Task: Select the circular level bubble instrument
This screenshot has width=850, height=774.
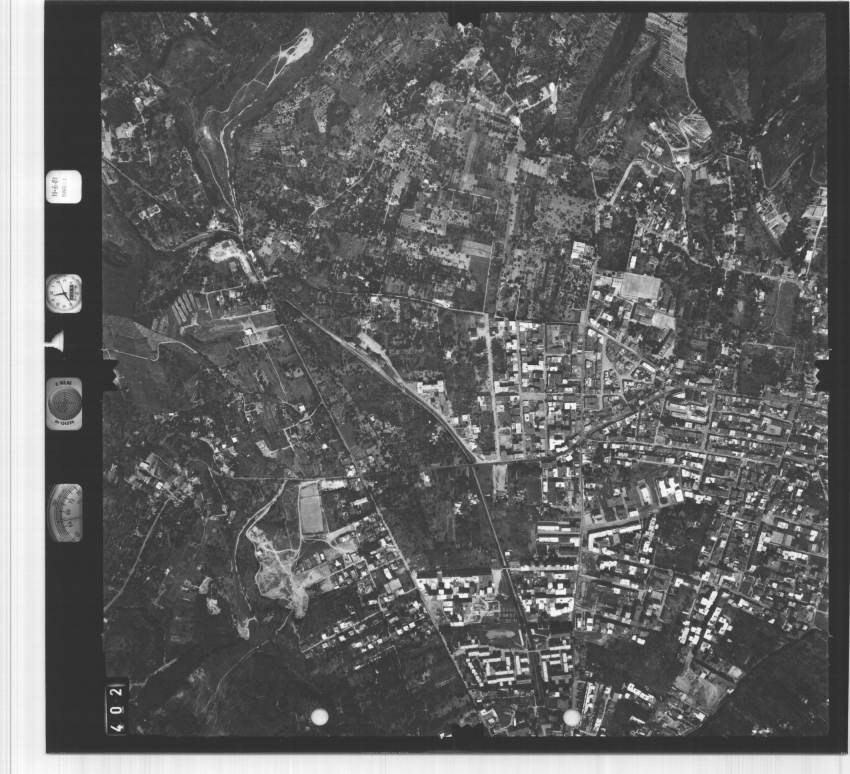Action: (65, 403)
